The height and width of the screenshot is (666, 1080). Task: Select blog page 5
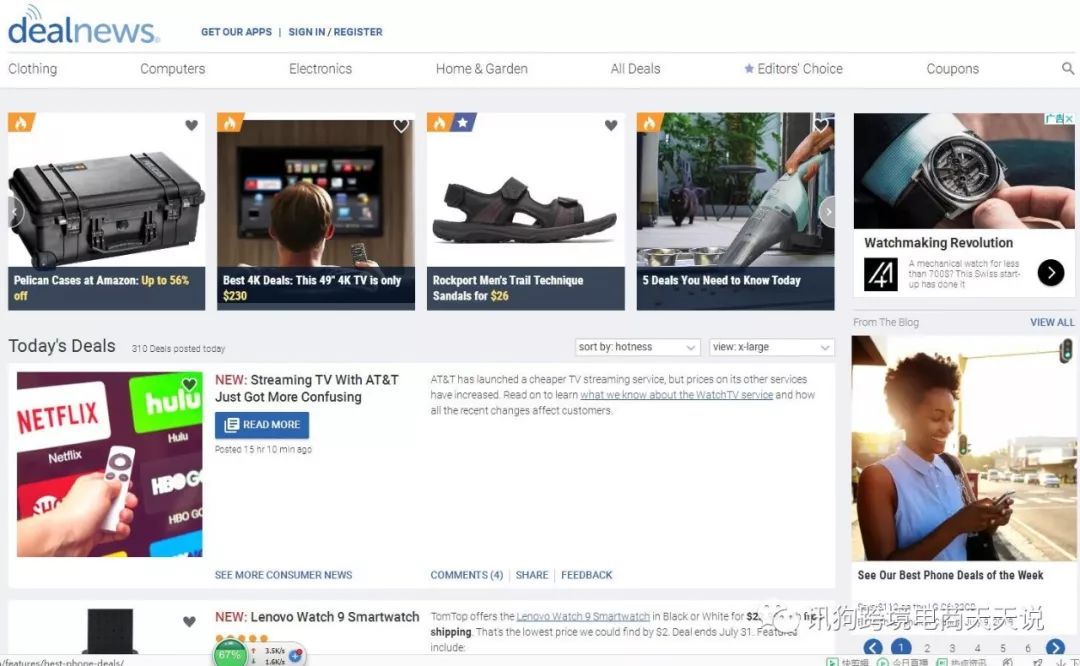point(1003,648)
